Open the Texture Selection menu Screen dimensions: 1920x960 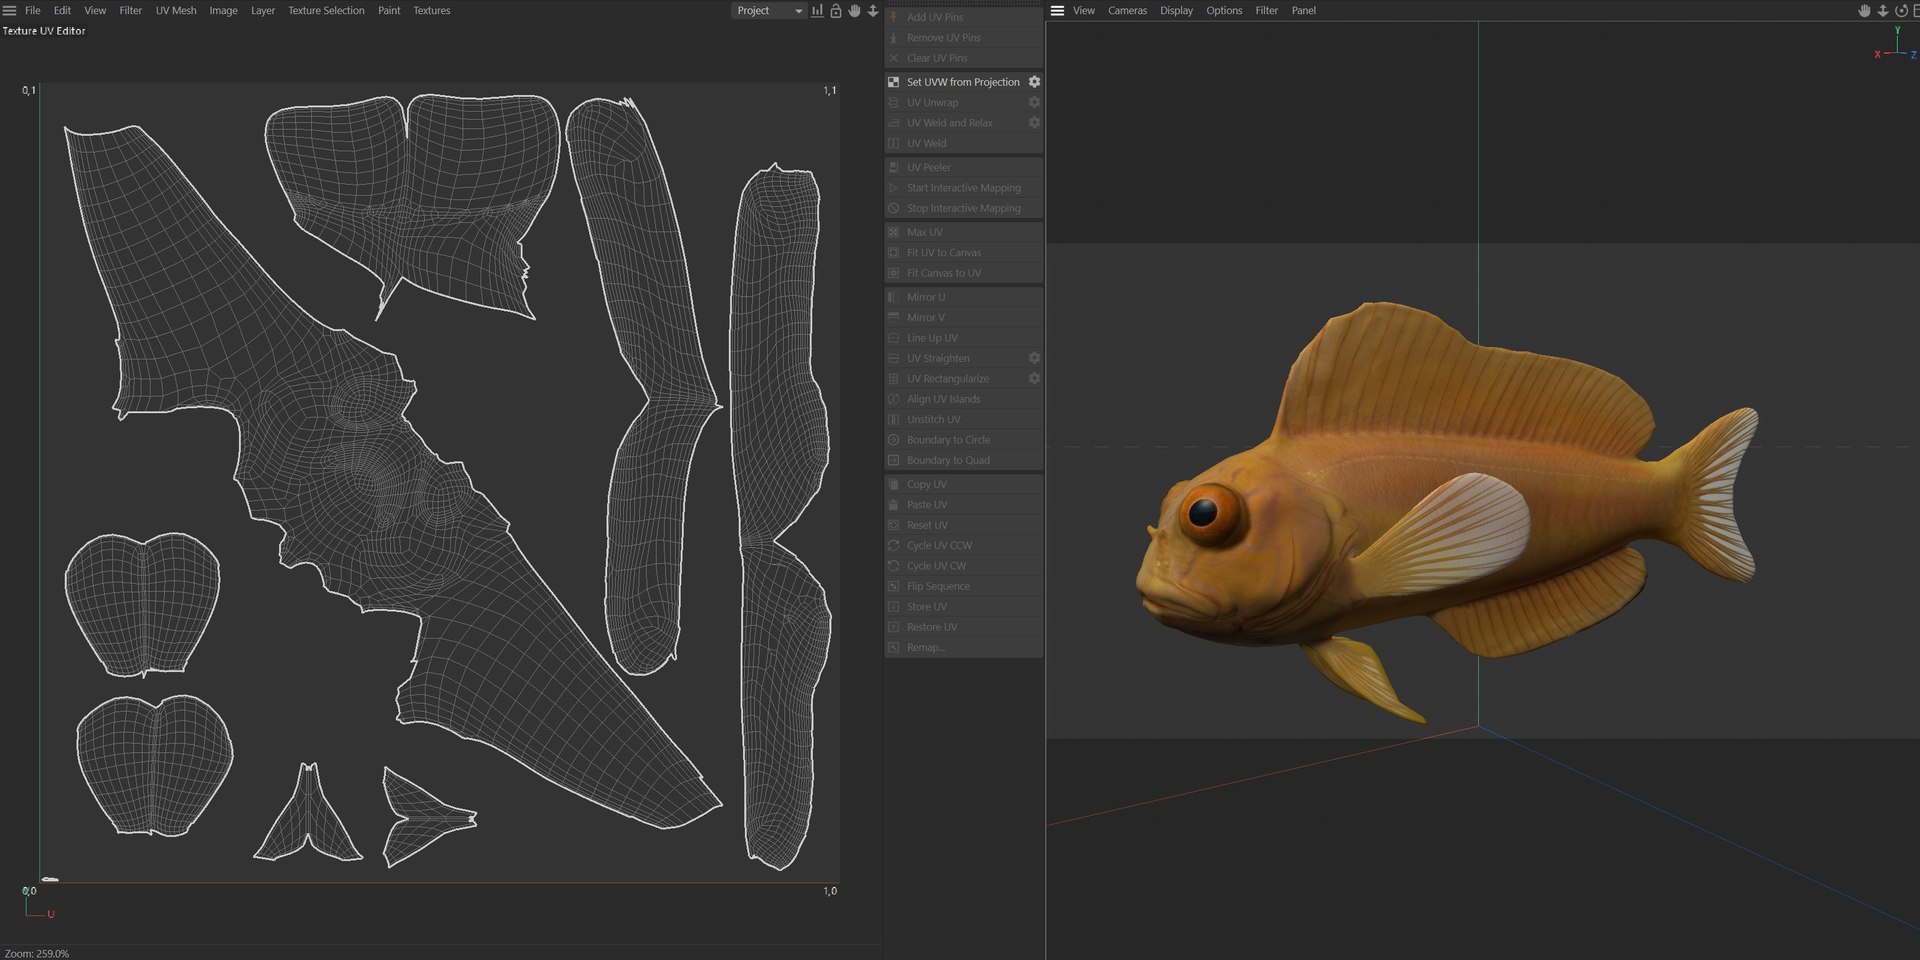pos(326,11)
